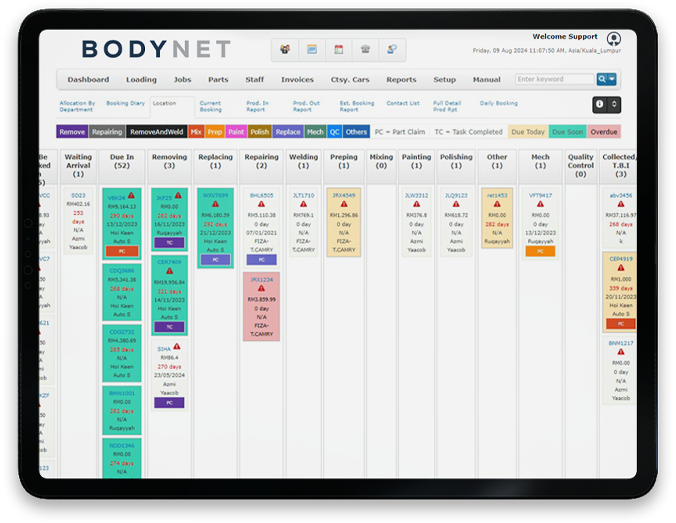
Task: Click the TC badge on card CER7409
Action: point(169,327)
